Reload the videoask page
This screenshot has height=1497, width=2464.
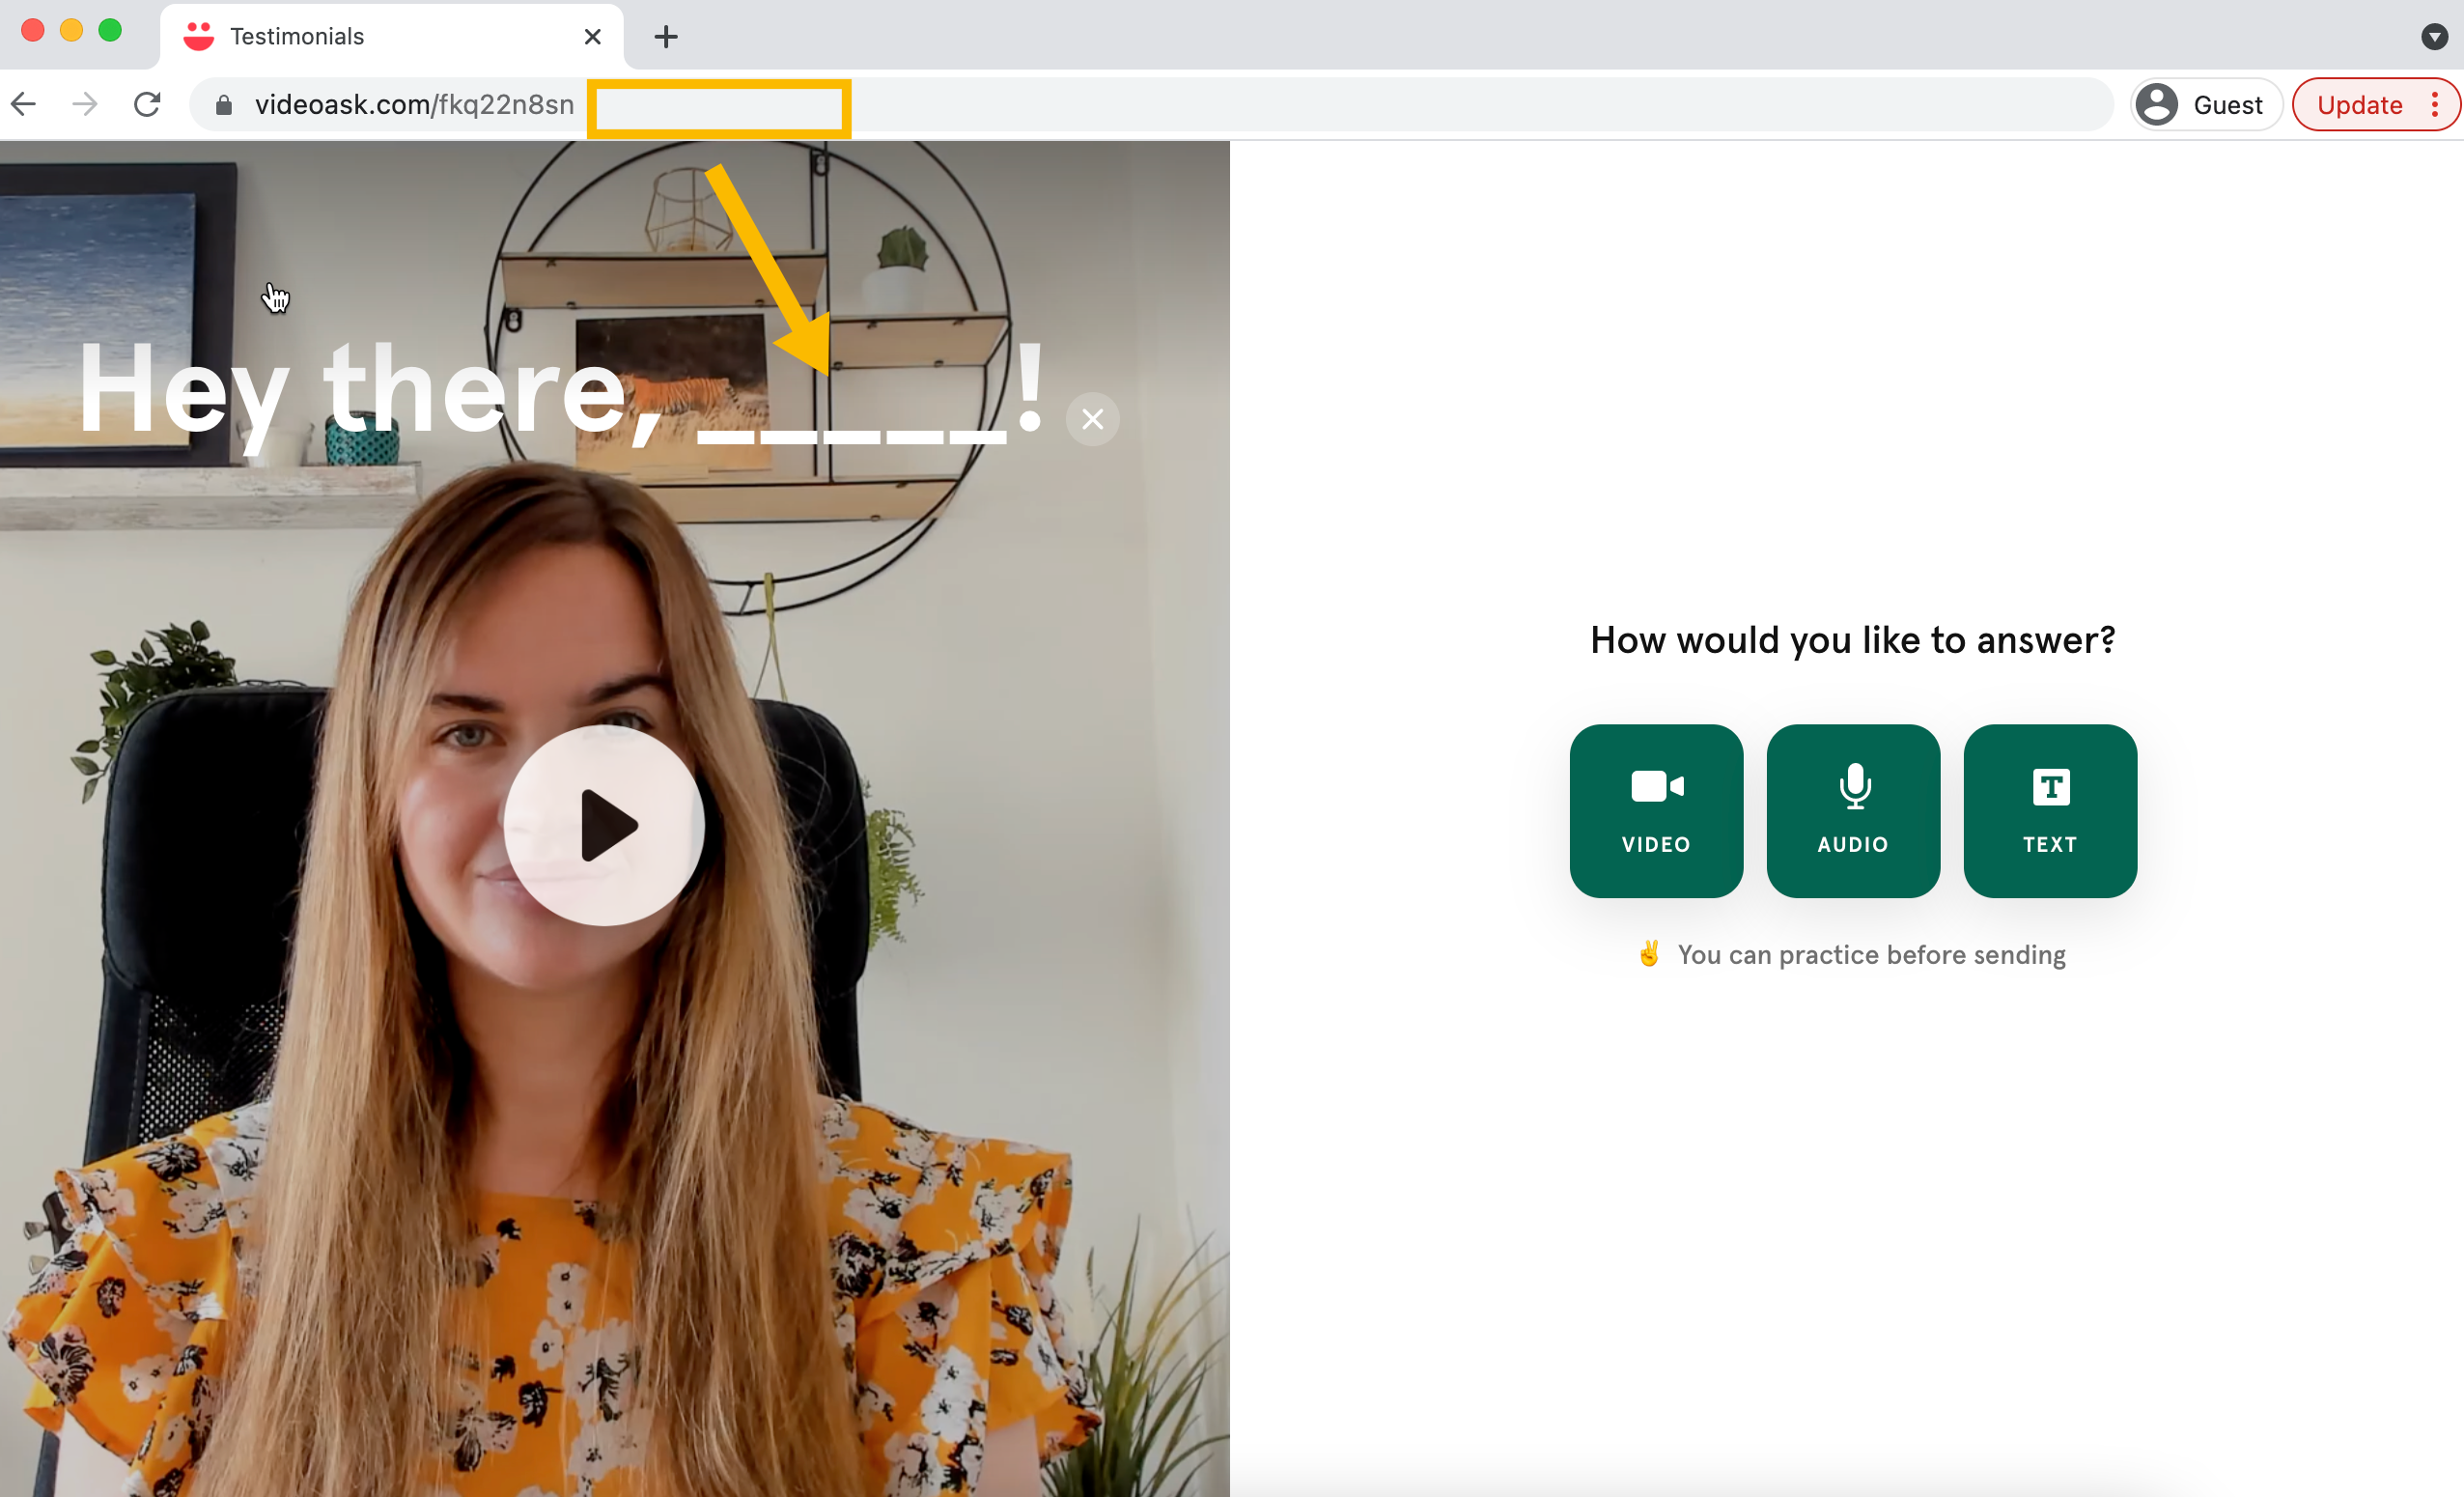(147, 104)
